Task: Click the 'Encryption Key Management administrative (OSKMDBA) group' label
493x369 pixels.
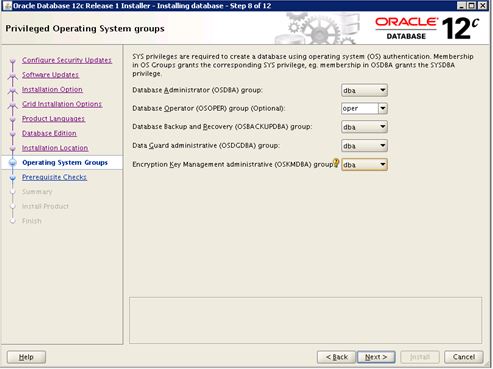Action: pos(233,164)
